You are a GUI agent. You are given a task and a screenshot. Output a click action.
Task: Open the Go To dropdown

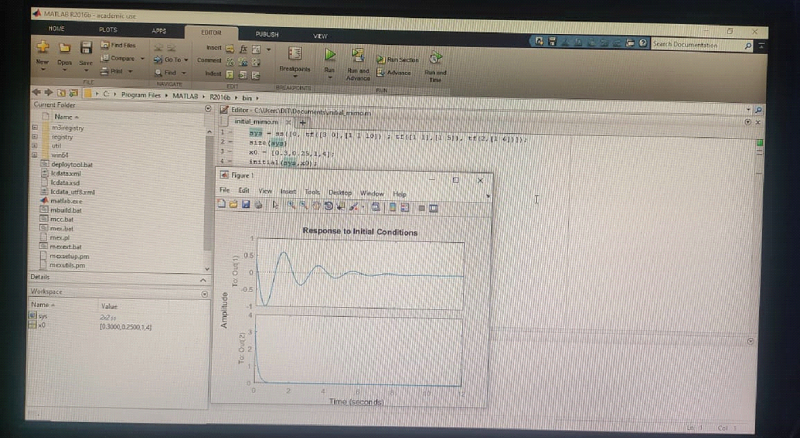click(x=170, y=60)
